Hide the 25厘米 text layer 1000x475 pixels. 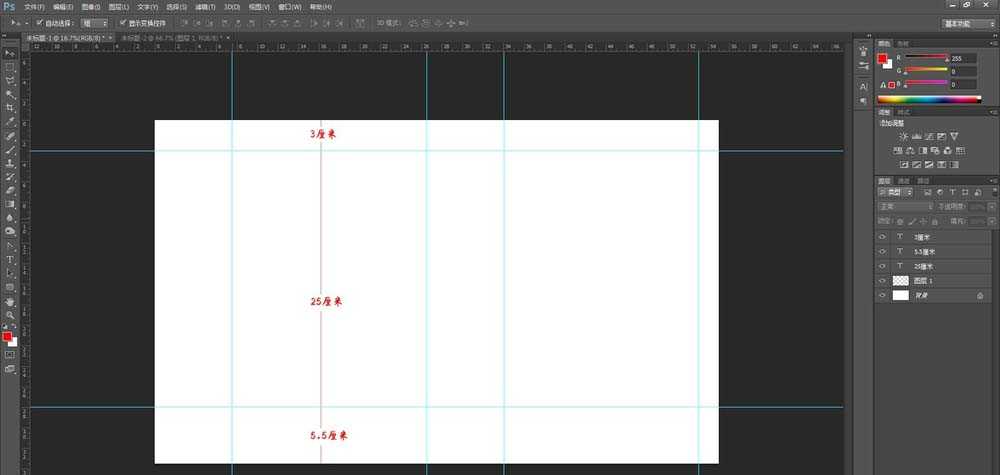tap(881, 266)
